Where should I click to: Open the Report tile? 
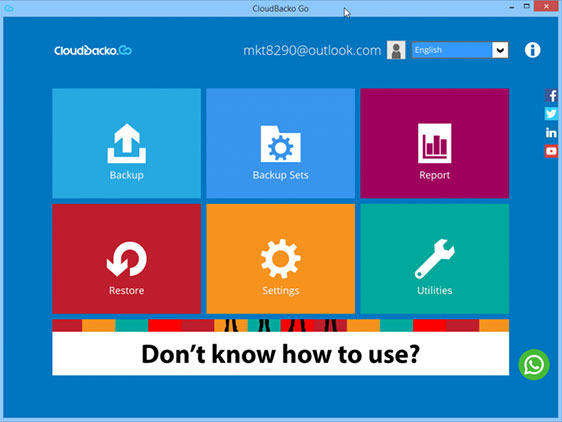point(434,143)
